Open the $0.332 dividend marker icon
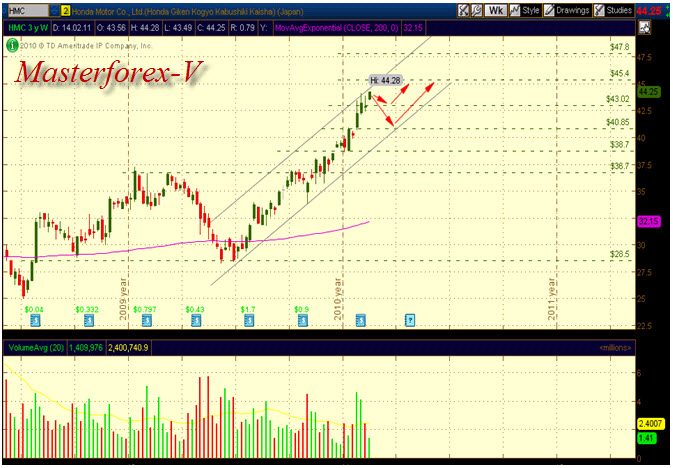 pyautogui.click(x=88, y=320)
